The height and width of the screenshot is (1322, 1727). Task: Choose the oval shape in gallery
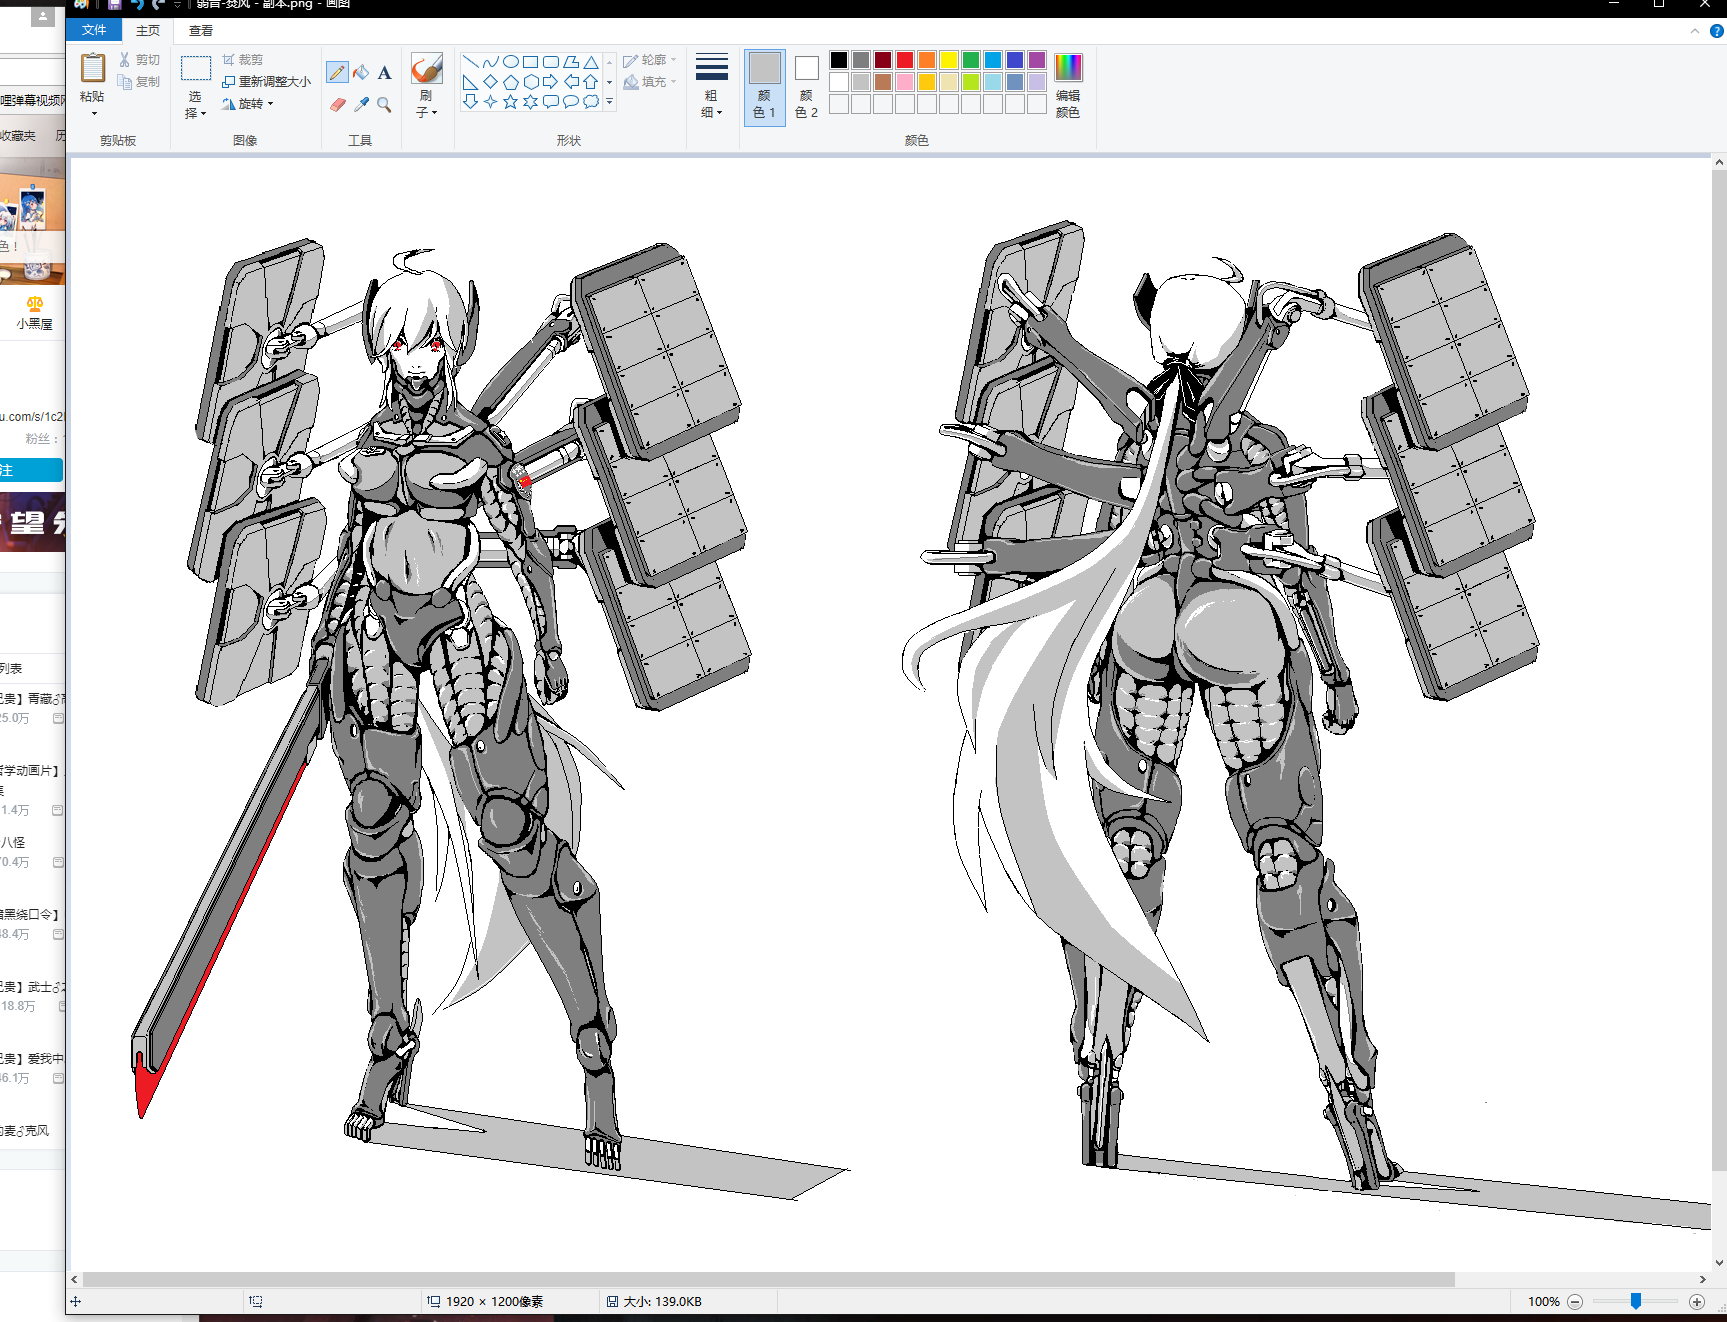[x=510, y=61]
